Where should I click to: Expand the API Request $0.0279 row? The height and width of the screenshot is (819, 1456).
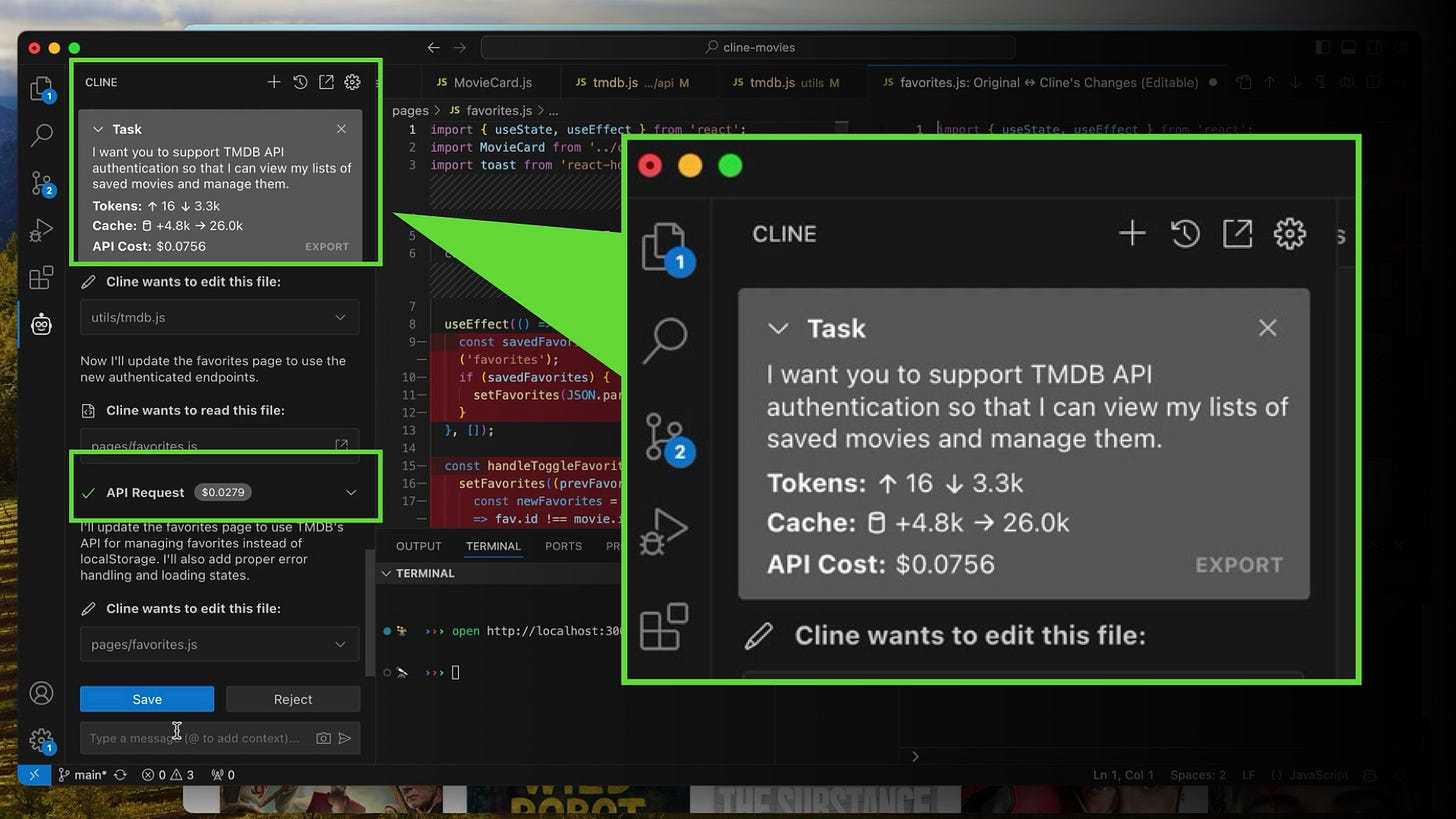coord(351,492)
